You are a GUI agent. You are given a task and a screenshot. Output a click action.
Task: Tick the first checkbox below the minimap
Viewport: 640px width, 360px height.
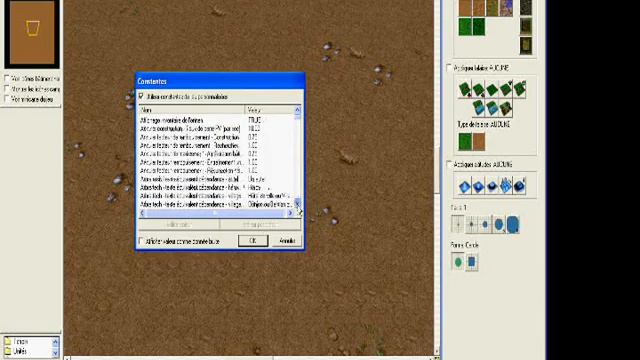pyautogui.click(x=7, y=78)
